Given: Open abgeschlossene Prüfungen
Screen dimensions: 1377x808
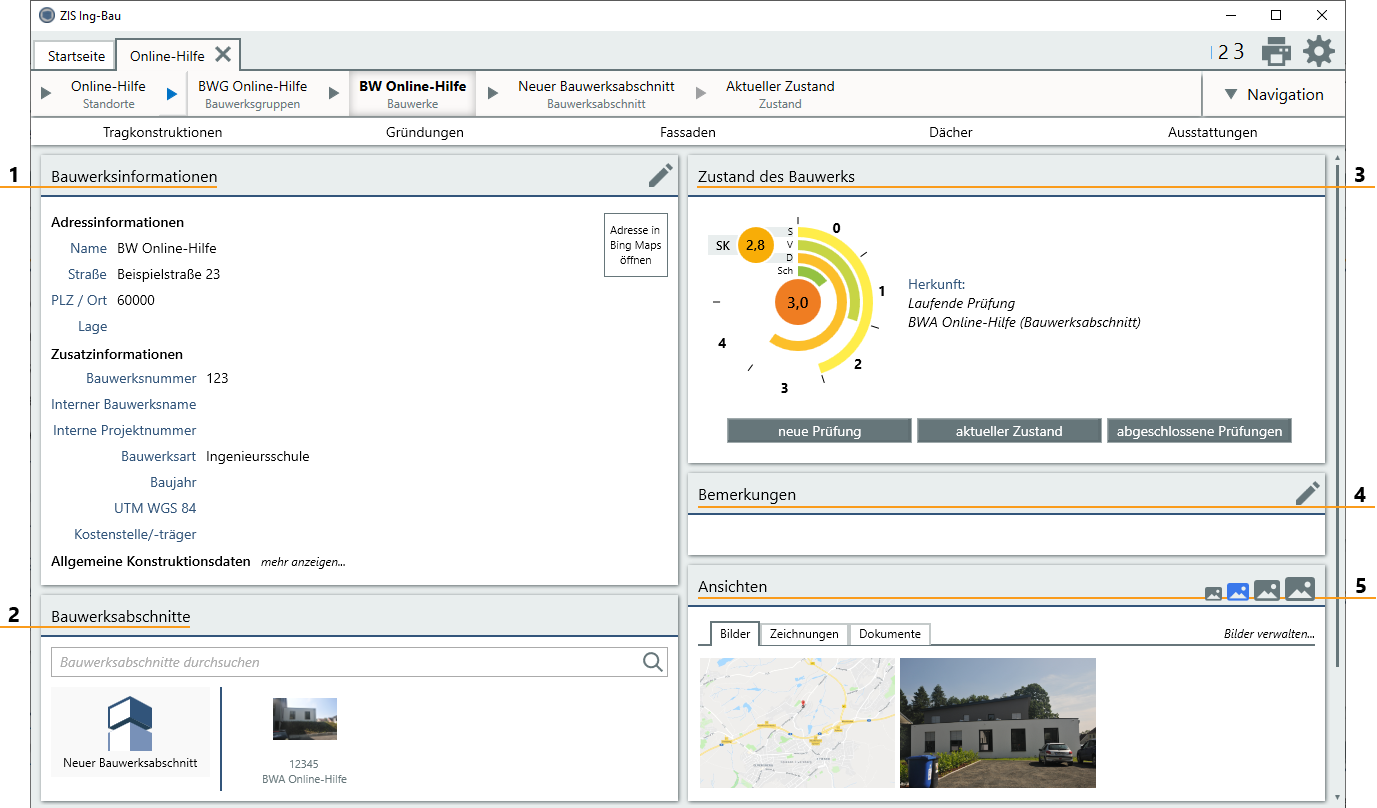Looking at the screenshot, I should (x=1200, y=431).
